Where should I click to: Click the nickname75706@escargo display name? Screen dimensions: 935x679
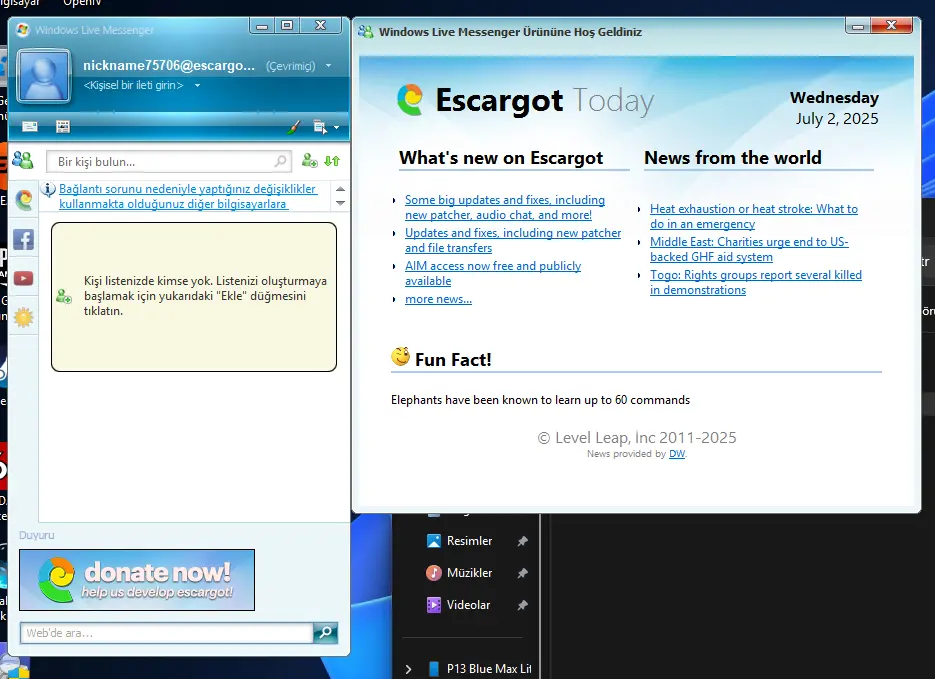(x=169, y=66)
